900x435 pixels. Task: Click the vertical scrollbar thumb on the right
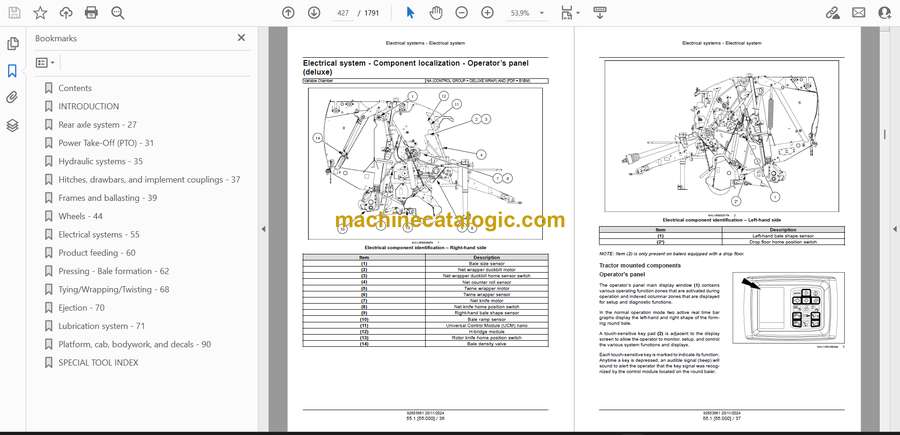click(884, 134)
